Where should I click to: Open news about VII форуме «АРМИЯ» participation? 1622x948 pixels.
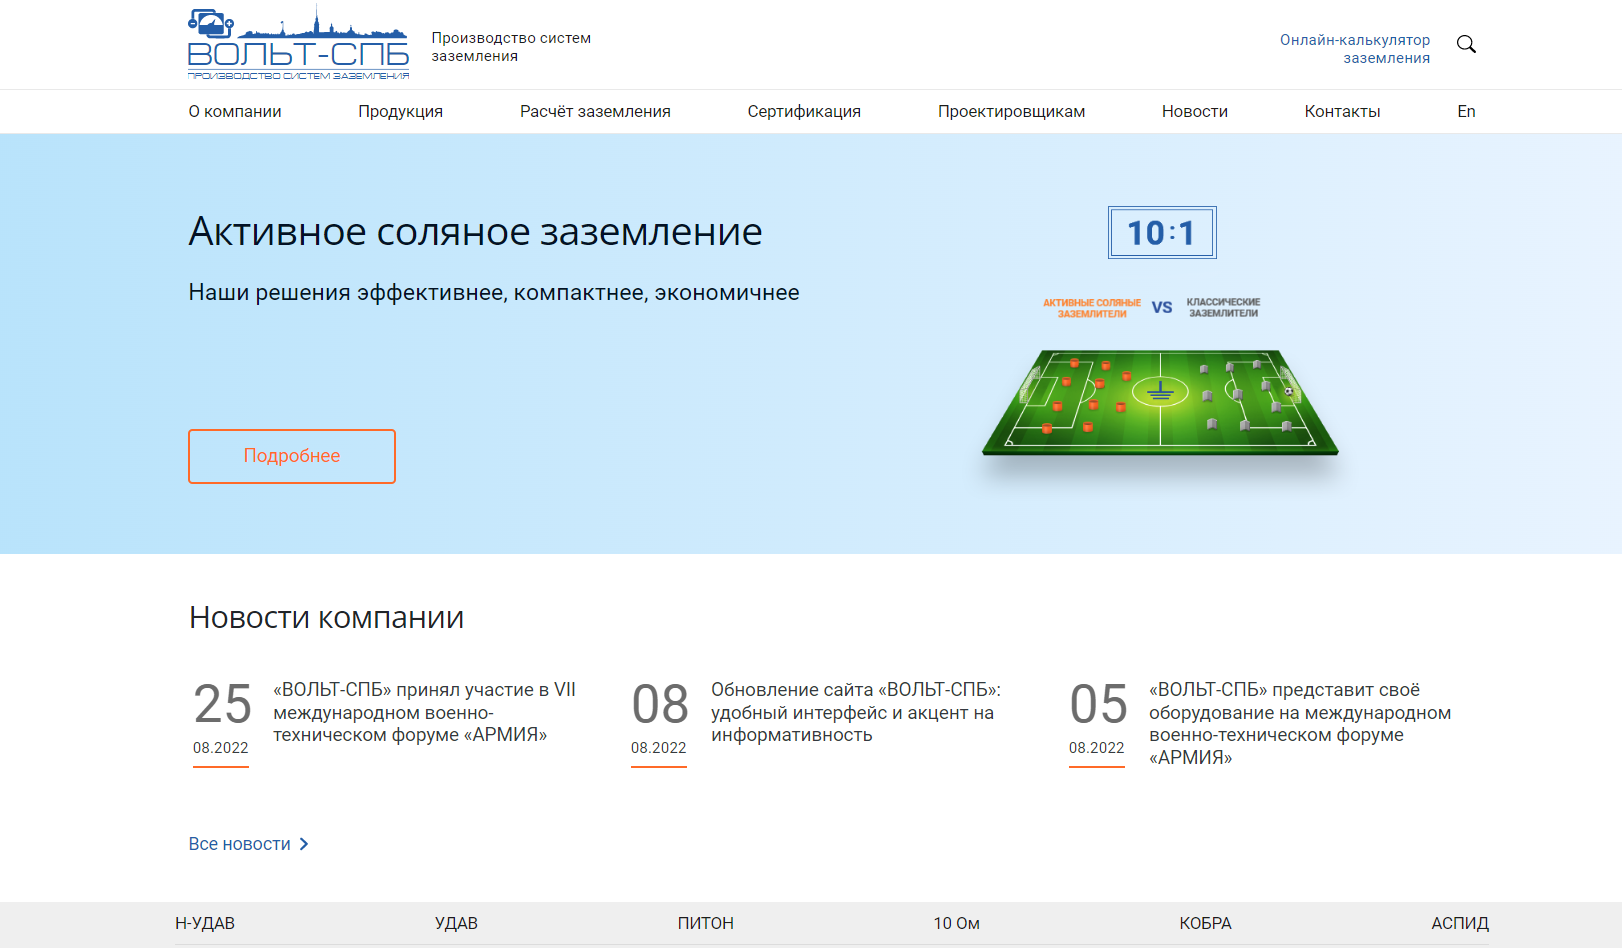tap(424, 712)
